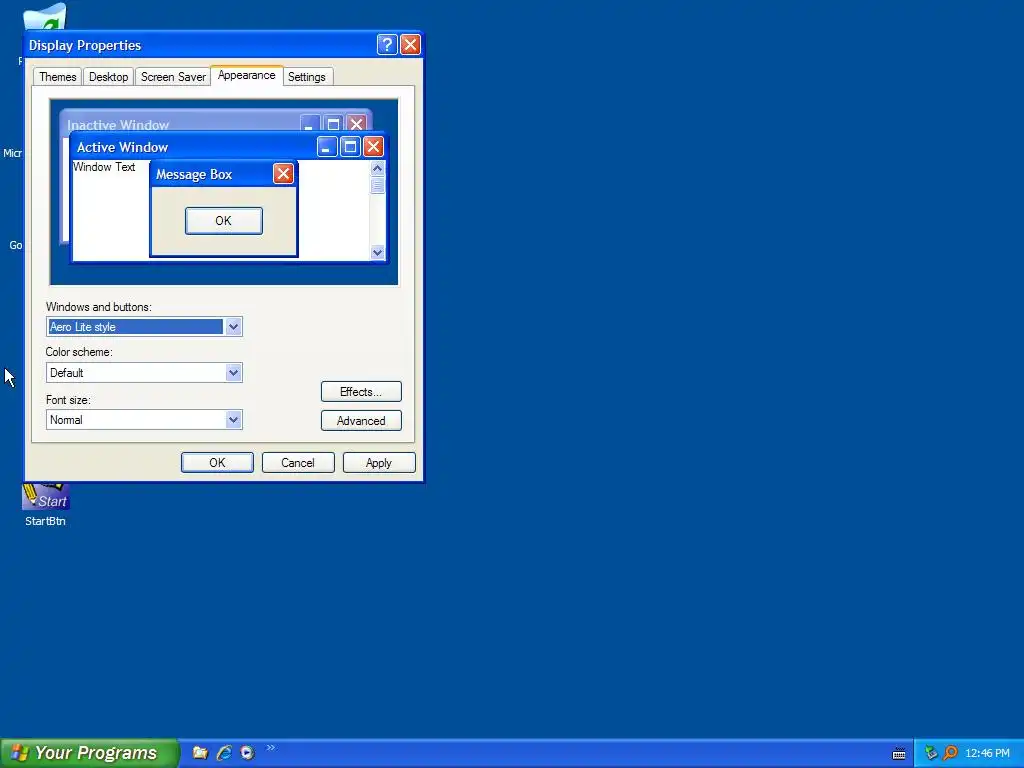Click the Window Text in preview
Image resolution: width=1024 pixels, height=768 pixels.
pyautogui.click(x=104, y=167)
